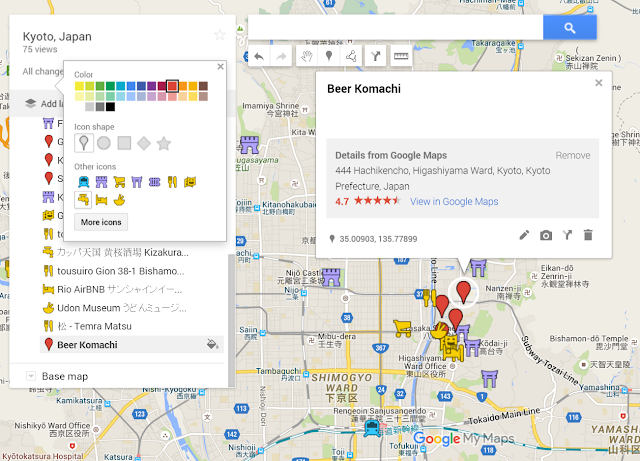Open the More icons dialog
The height and width of the screenshot is (461, 640).
pos(101,222)
